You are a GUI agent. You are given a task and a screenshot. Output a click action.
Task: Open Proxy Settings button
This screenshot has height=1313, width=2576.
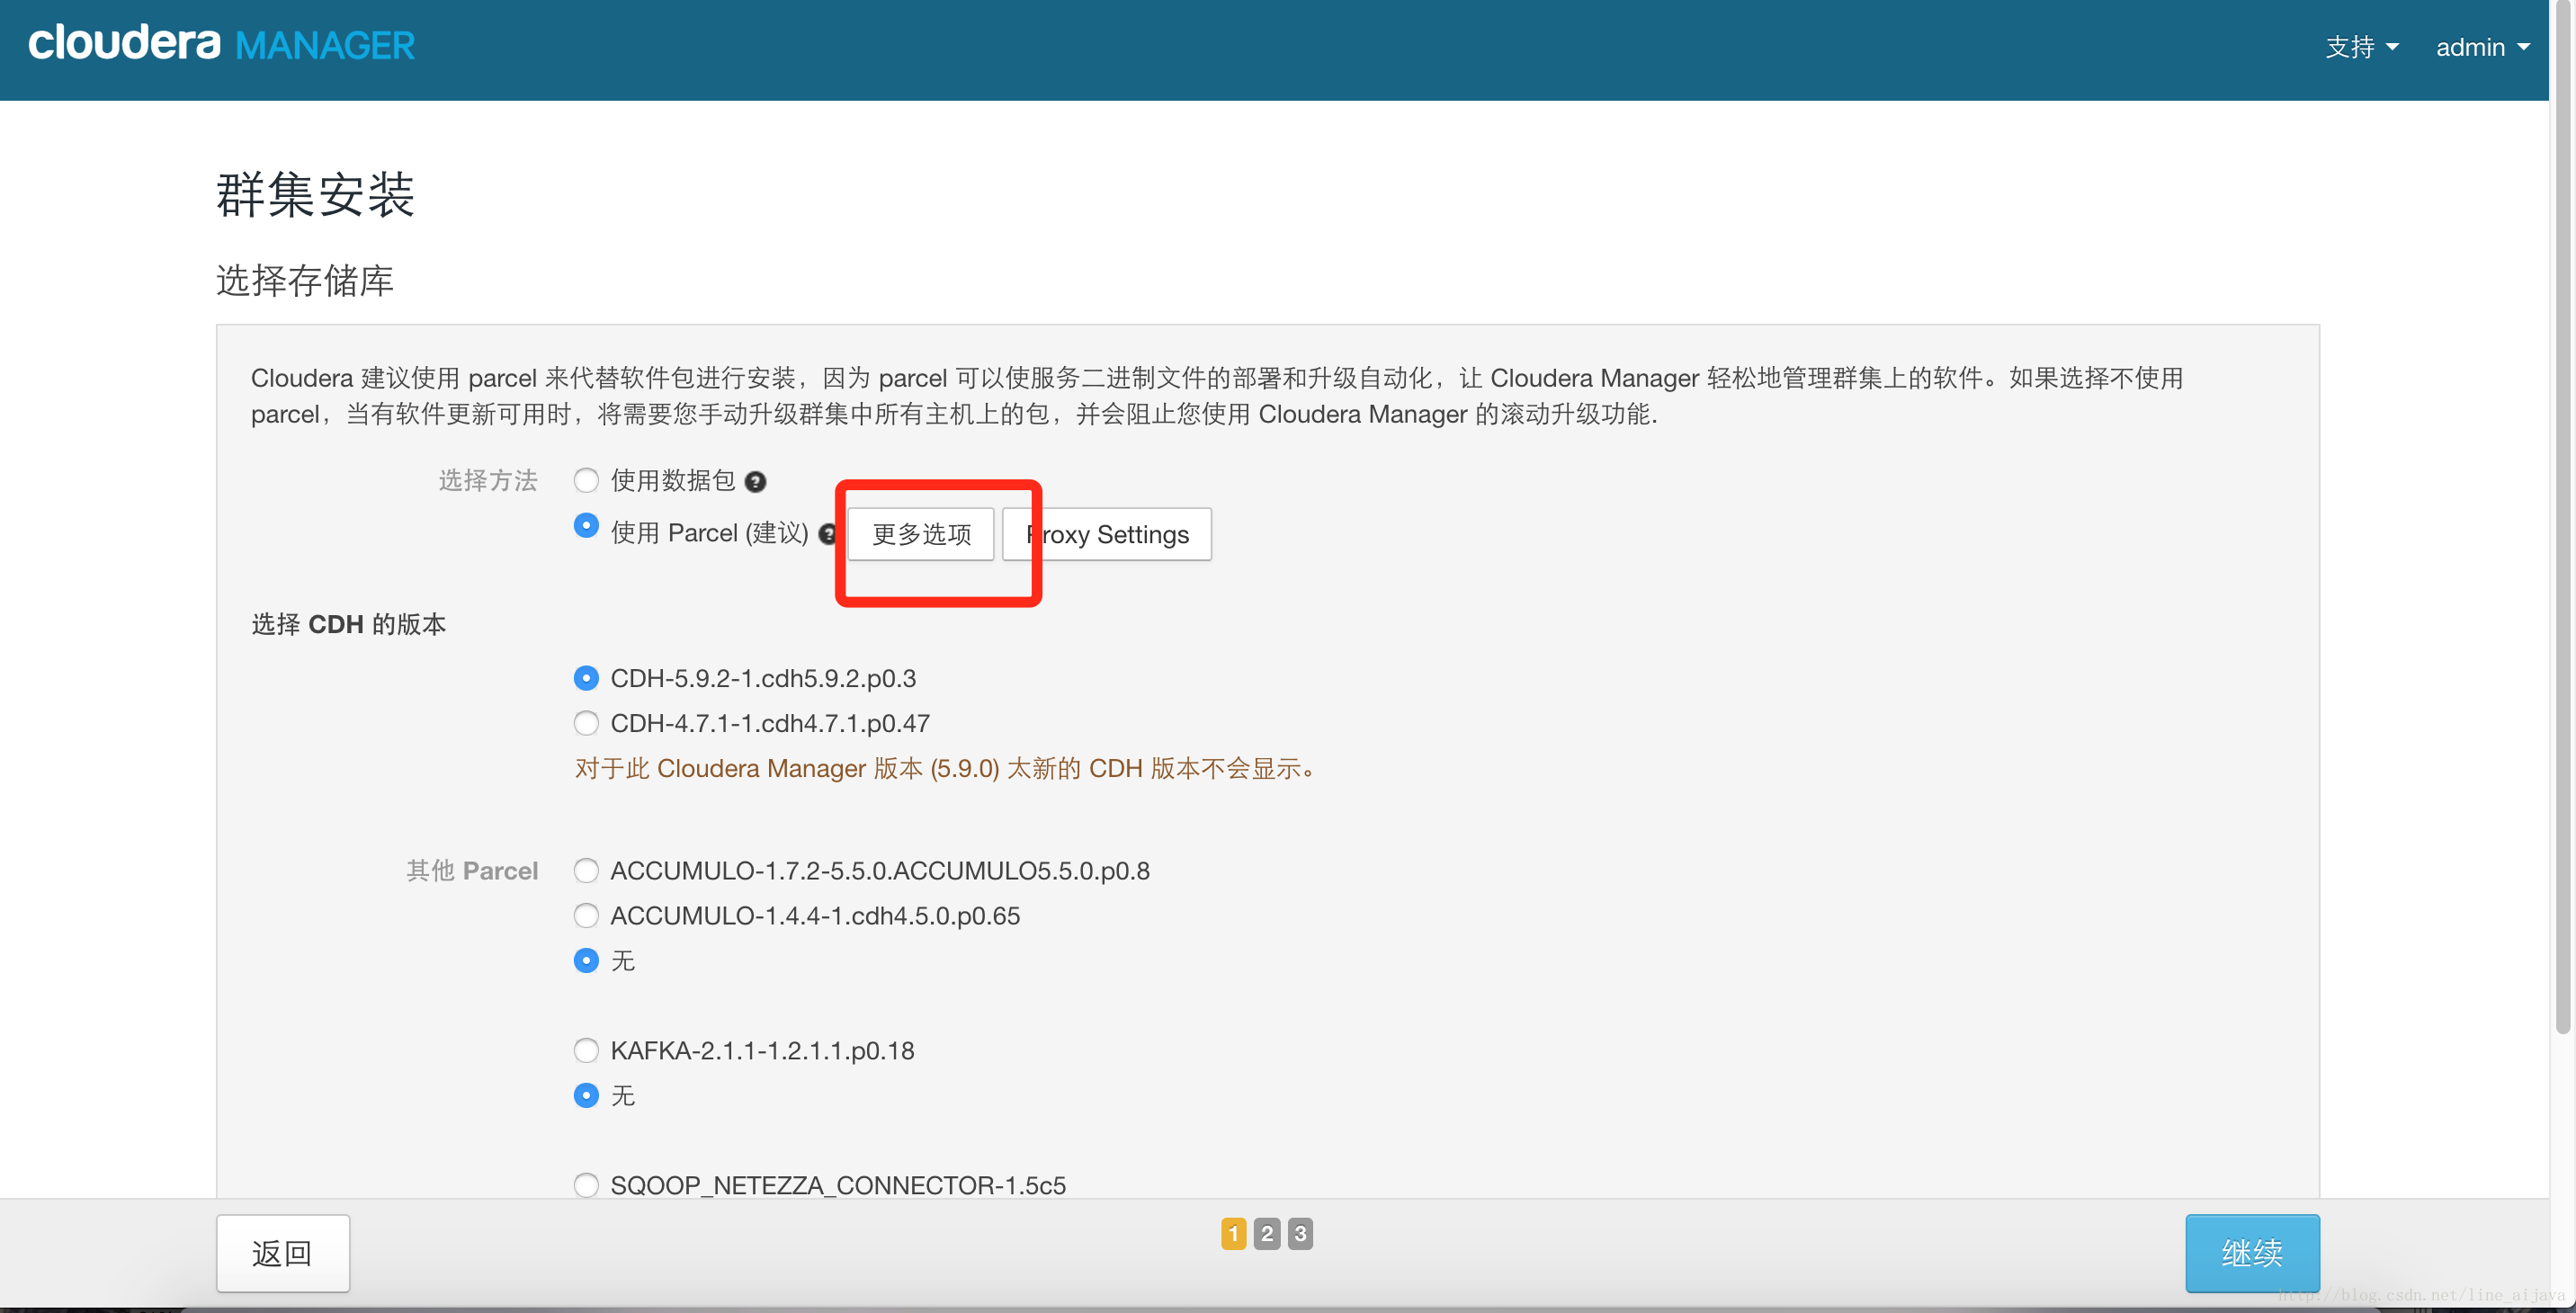point(1107,534)
